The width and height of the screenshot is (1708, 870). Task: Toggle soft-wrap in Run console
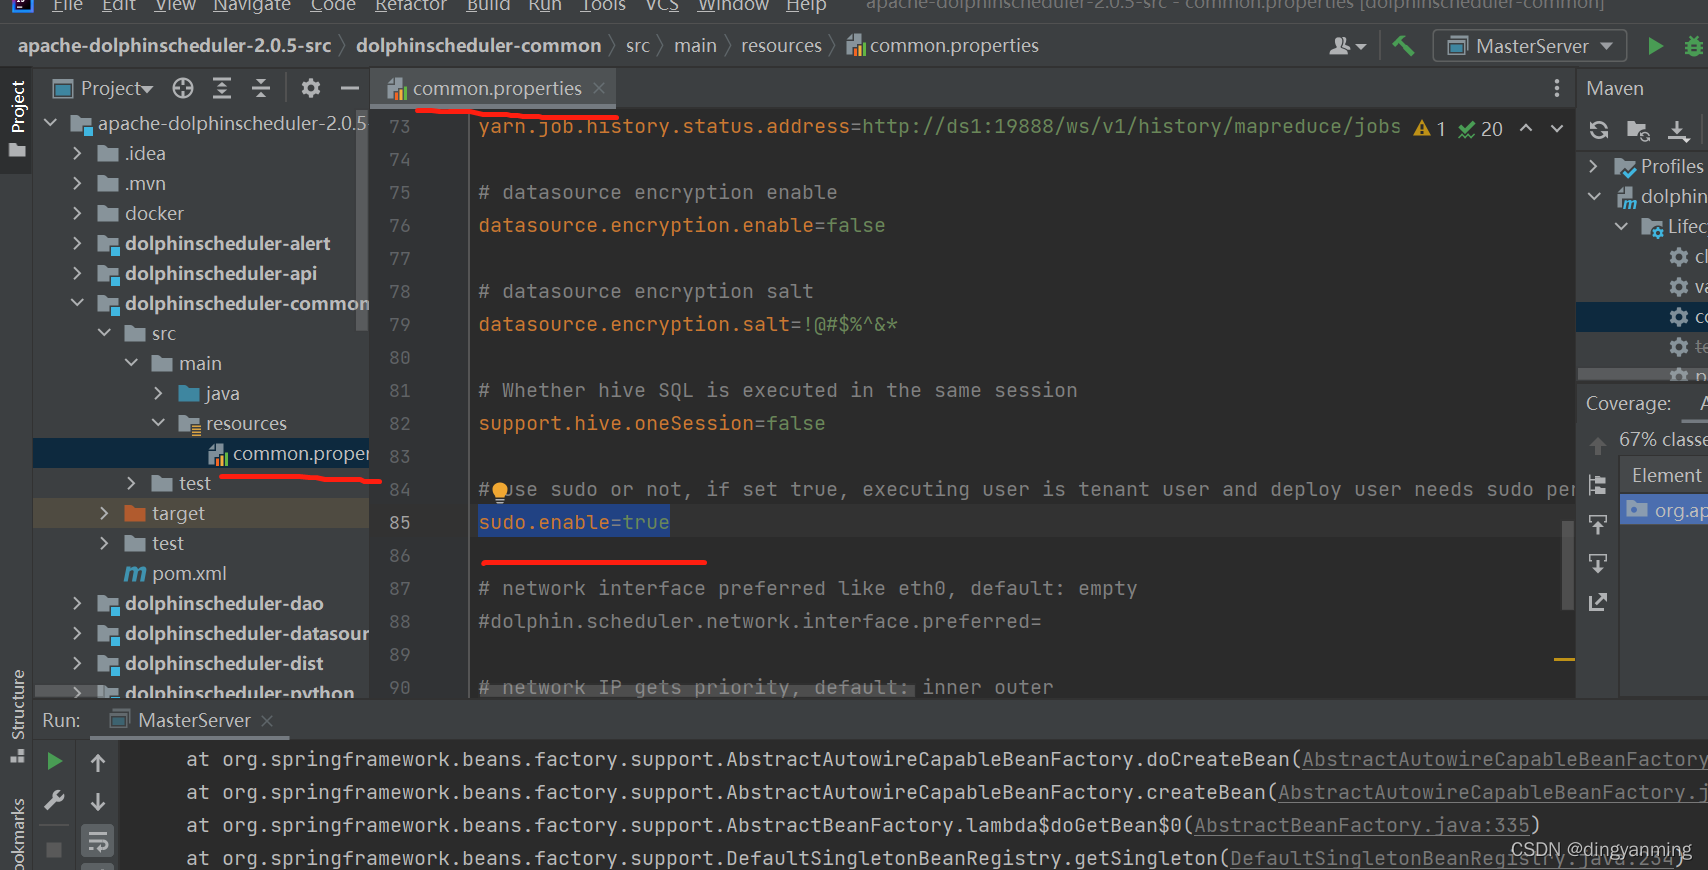[98, 841]
